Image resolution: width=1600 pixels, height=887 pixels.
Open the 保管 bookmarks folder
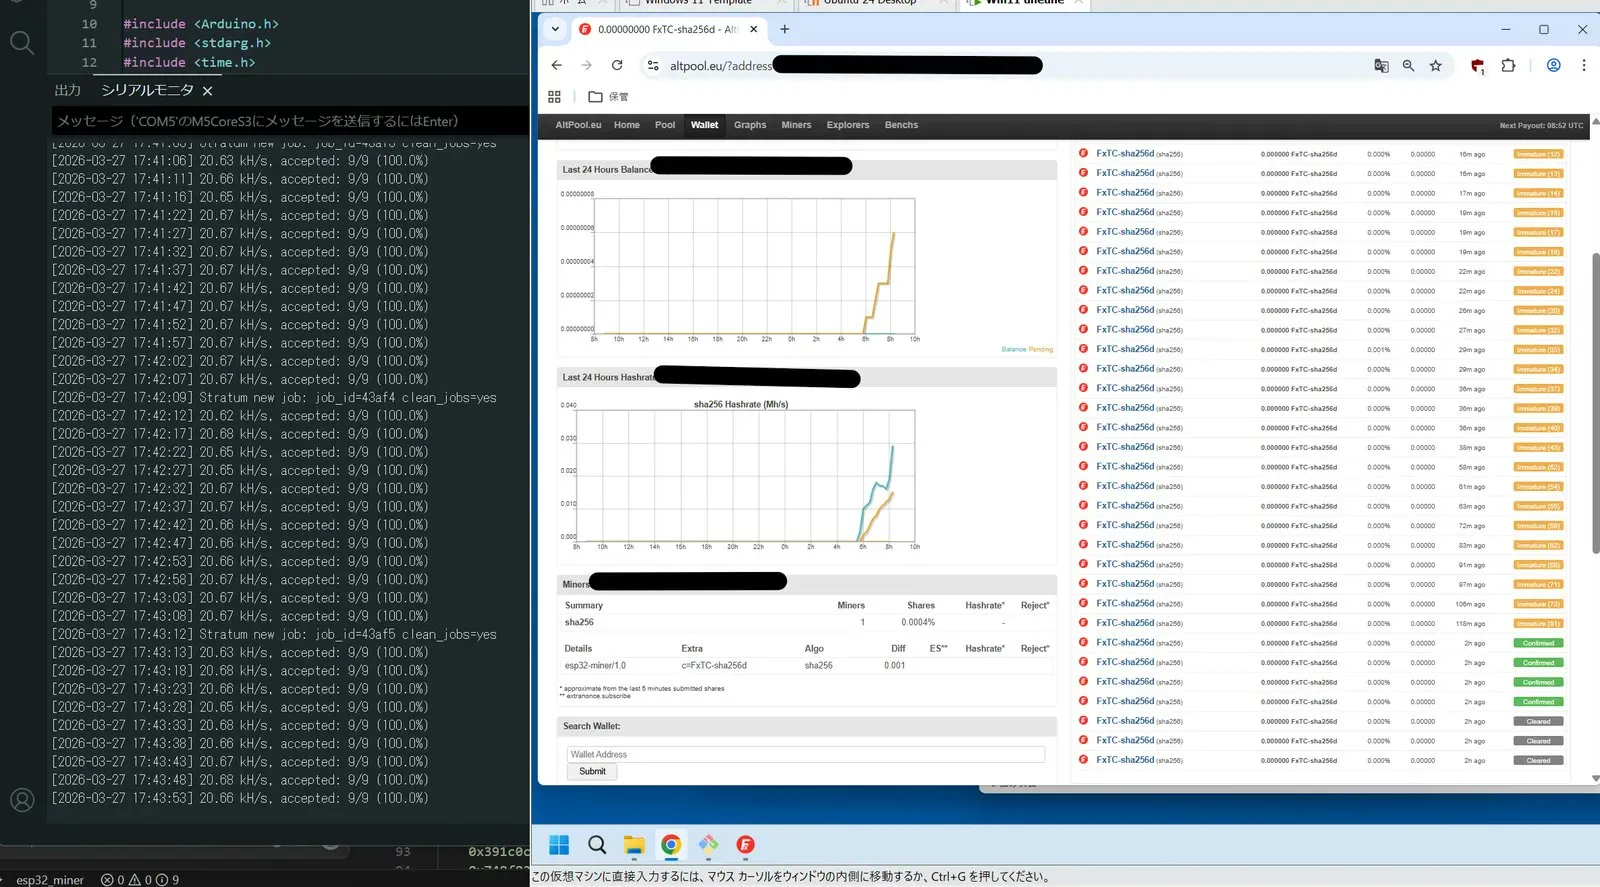point(609,97)
